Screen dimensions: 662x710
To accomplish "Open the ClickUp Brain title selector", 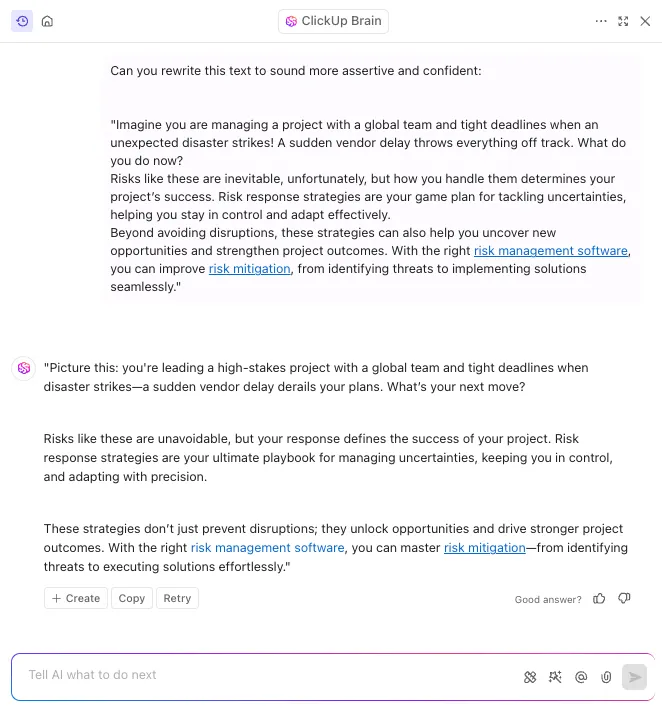I will (x=333, y=21).
